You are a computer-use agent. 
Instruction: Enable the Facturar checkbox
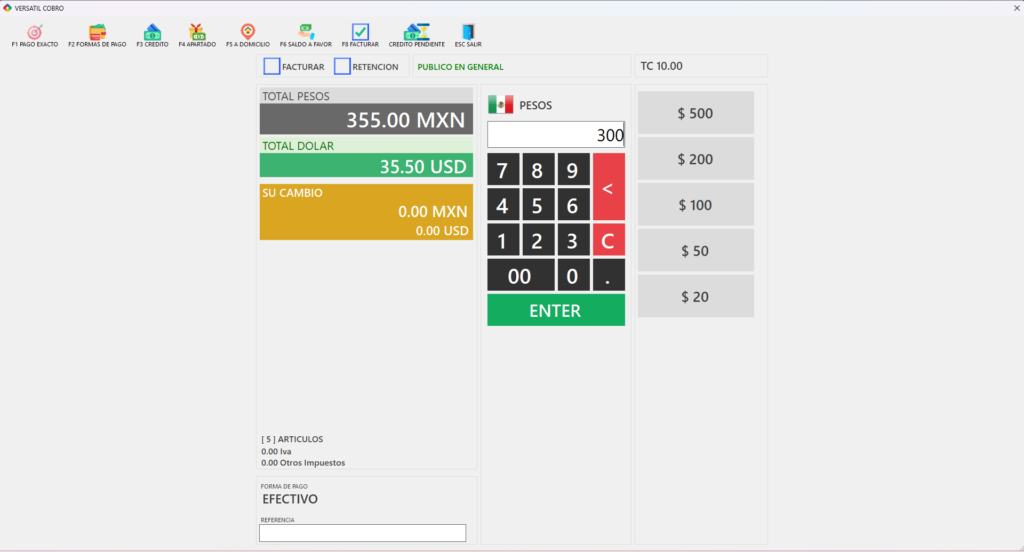[272, 66]
